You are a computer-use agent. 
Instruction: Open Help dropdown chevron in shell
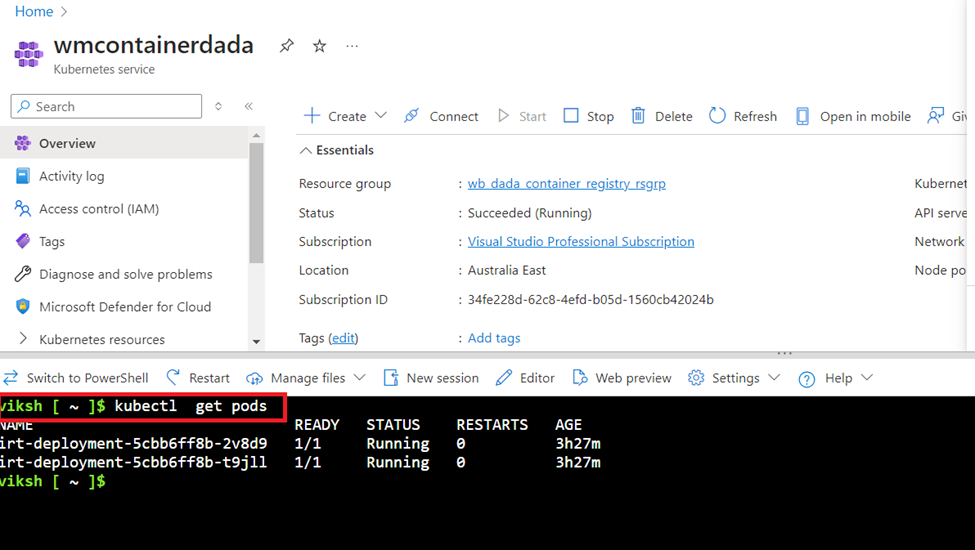point(867,377)
